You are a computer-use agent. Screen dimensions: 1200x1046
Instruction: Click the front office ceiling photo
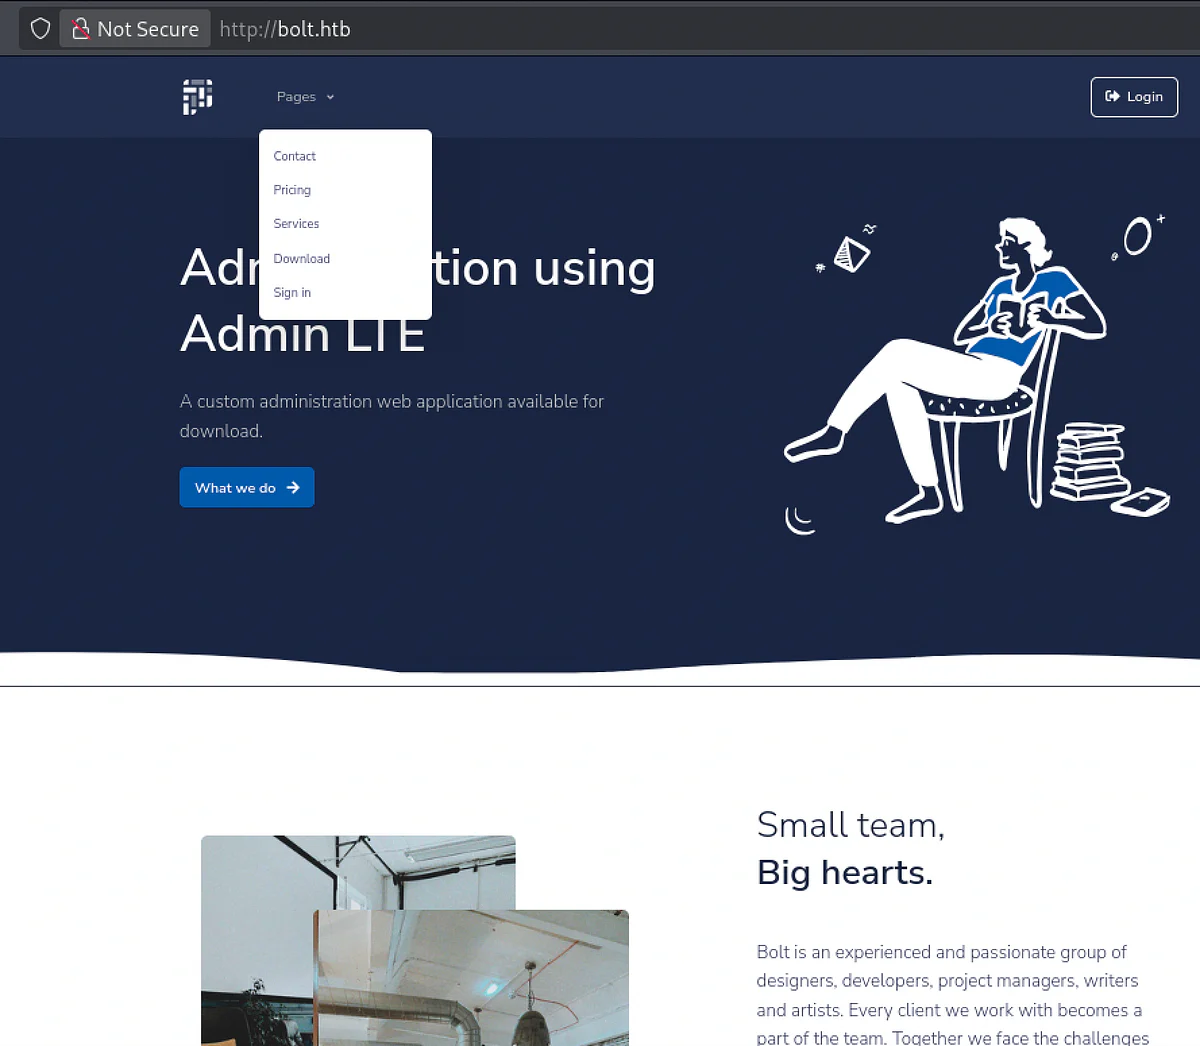pos(471,978)
